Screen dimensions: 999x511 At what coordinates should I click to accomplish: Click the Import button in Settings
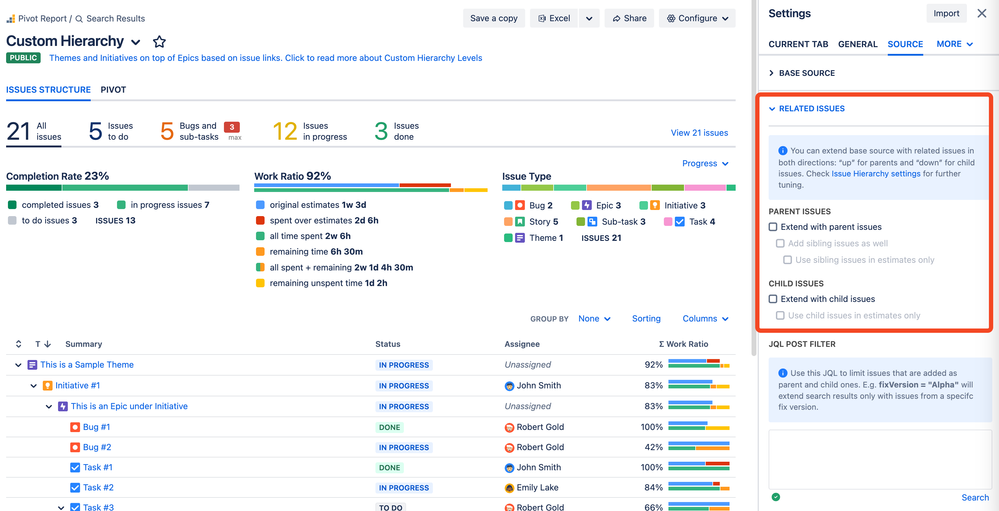pyautogui.click(x=947, y=13)
